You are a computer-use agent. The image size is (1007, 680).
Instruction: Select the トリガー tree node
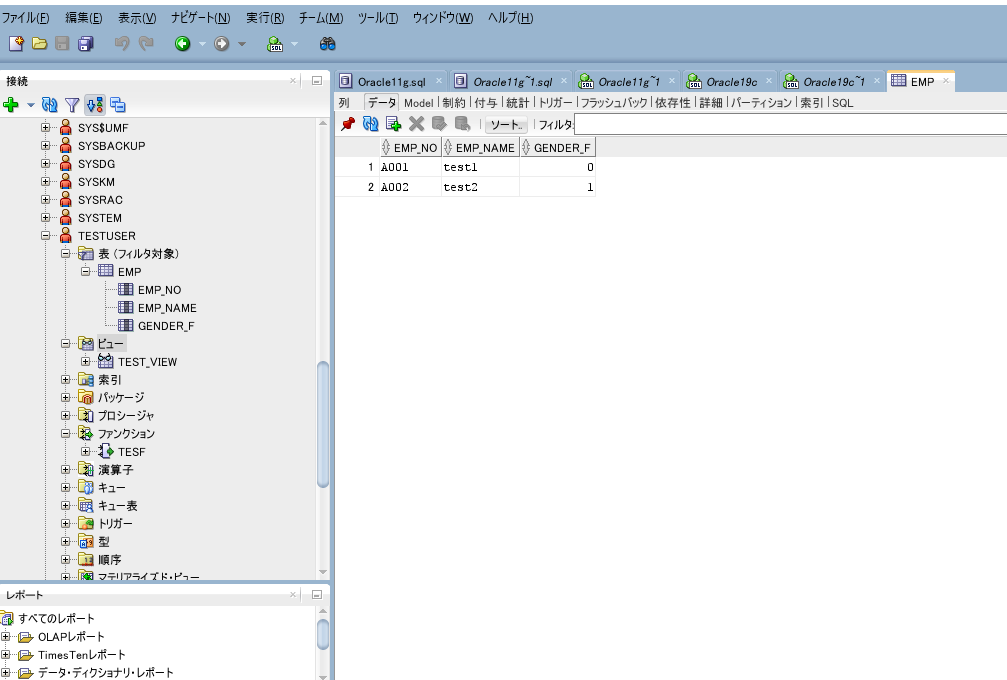115,524
